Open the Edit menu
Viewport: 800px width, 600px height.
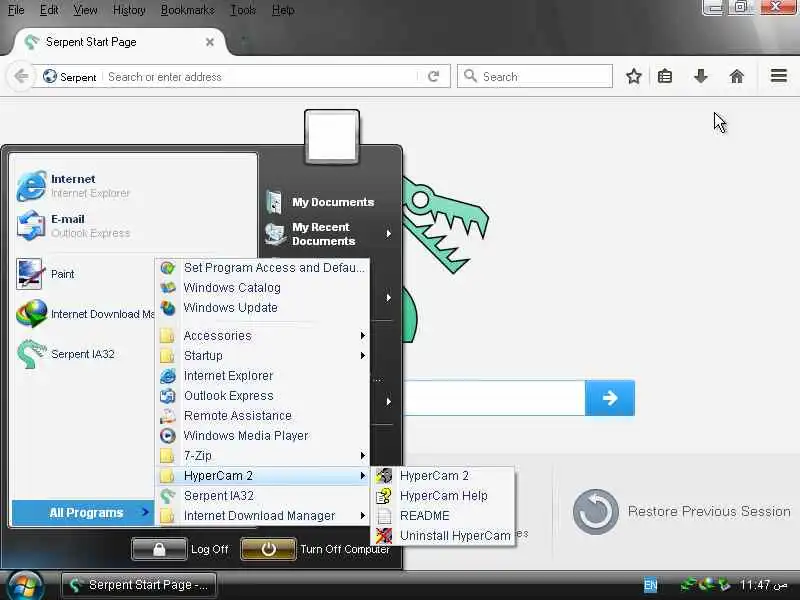(x=49, y=10)
